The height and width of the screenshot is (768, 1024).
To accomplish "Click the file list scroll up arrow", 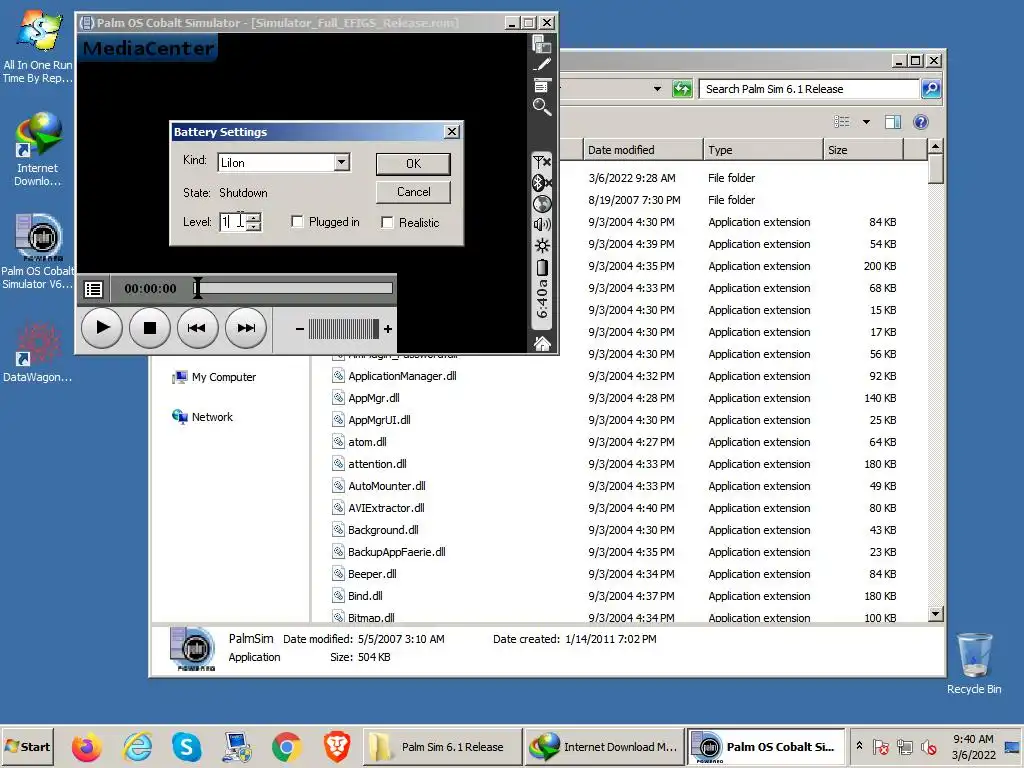I will click(x=936, y=146).
